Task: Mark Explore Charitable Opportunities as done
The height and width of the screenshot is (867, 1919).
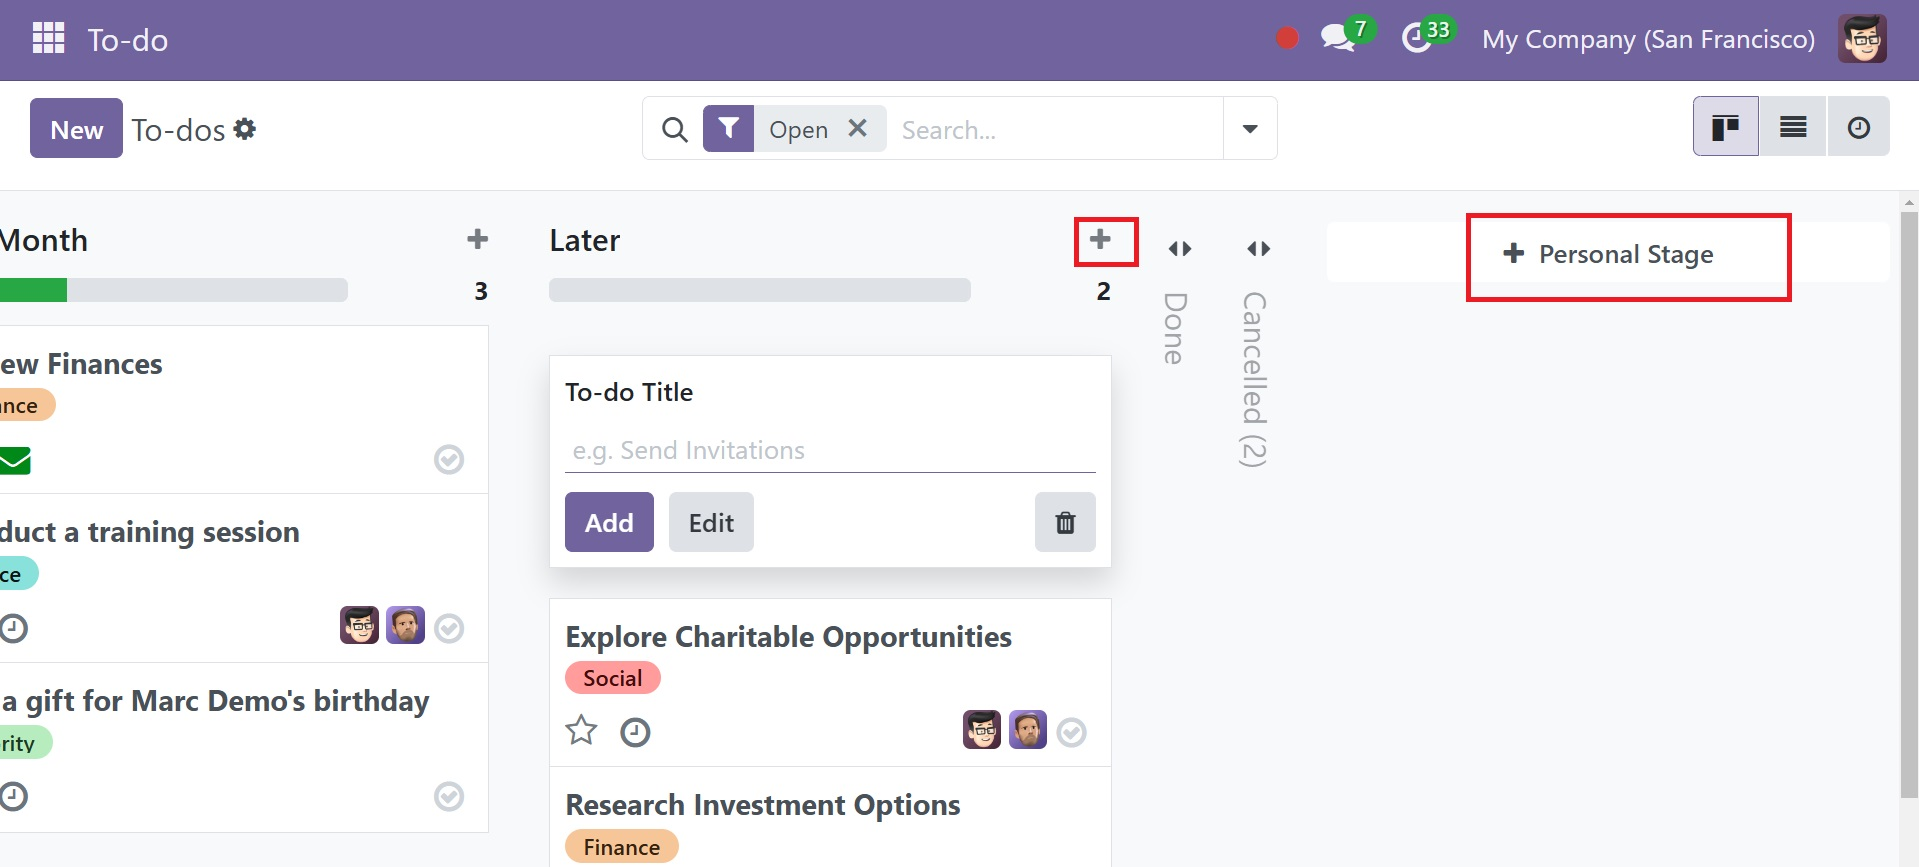Action: 1071,732
